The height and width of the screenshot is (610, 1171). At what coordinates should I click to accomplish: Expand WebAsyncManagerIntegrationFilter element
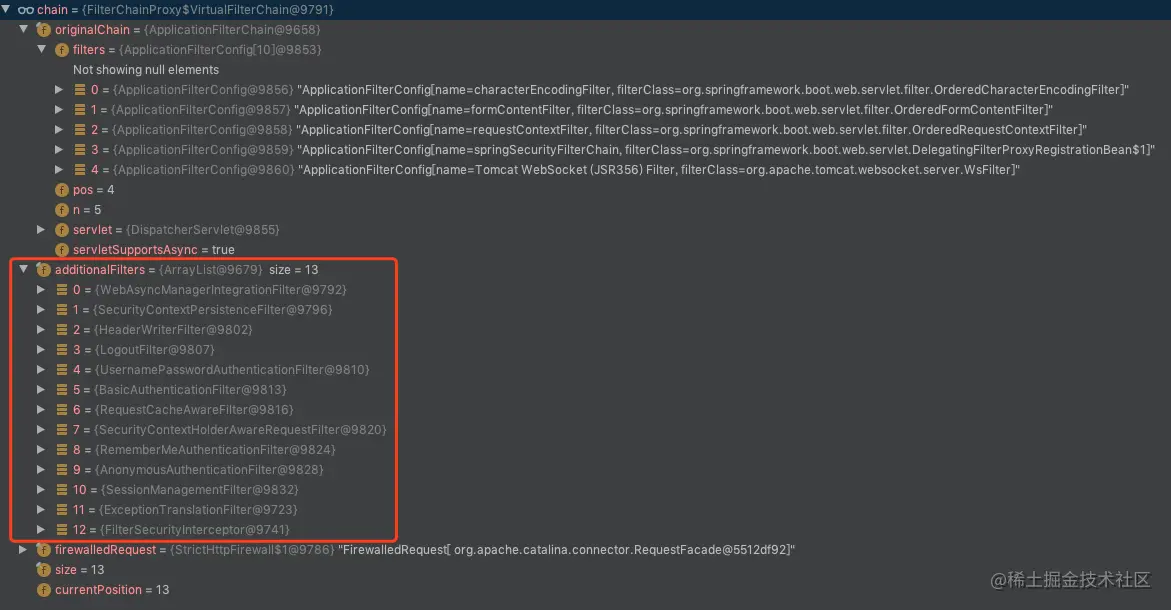pyautogui.click(x=42, y=289)
